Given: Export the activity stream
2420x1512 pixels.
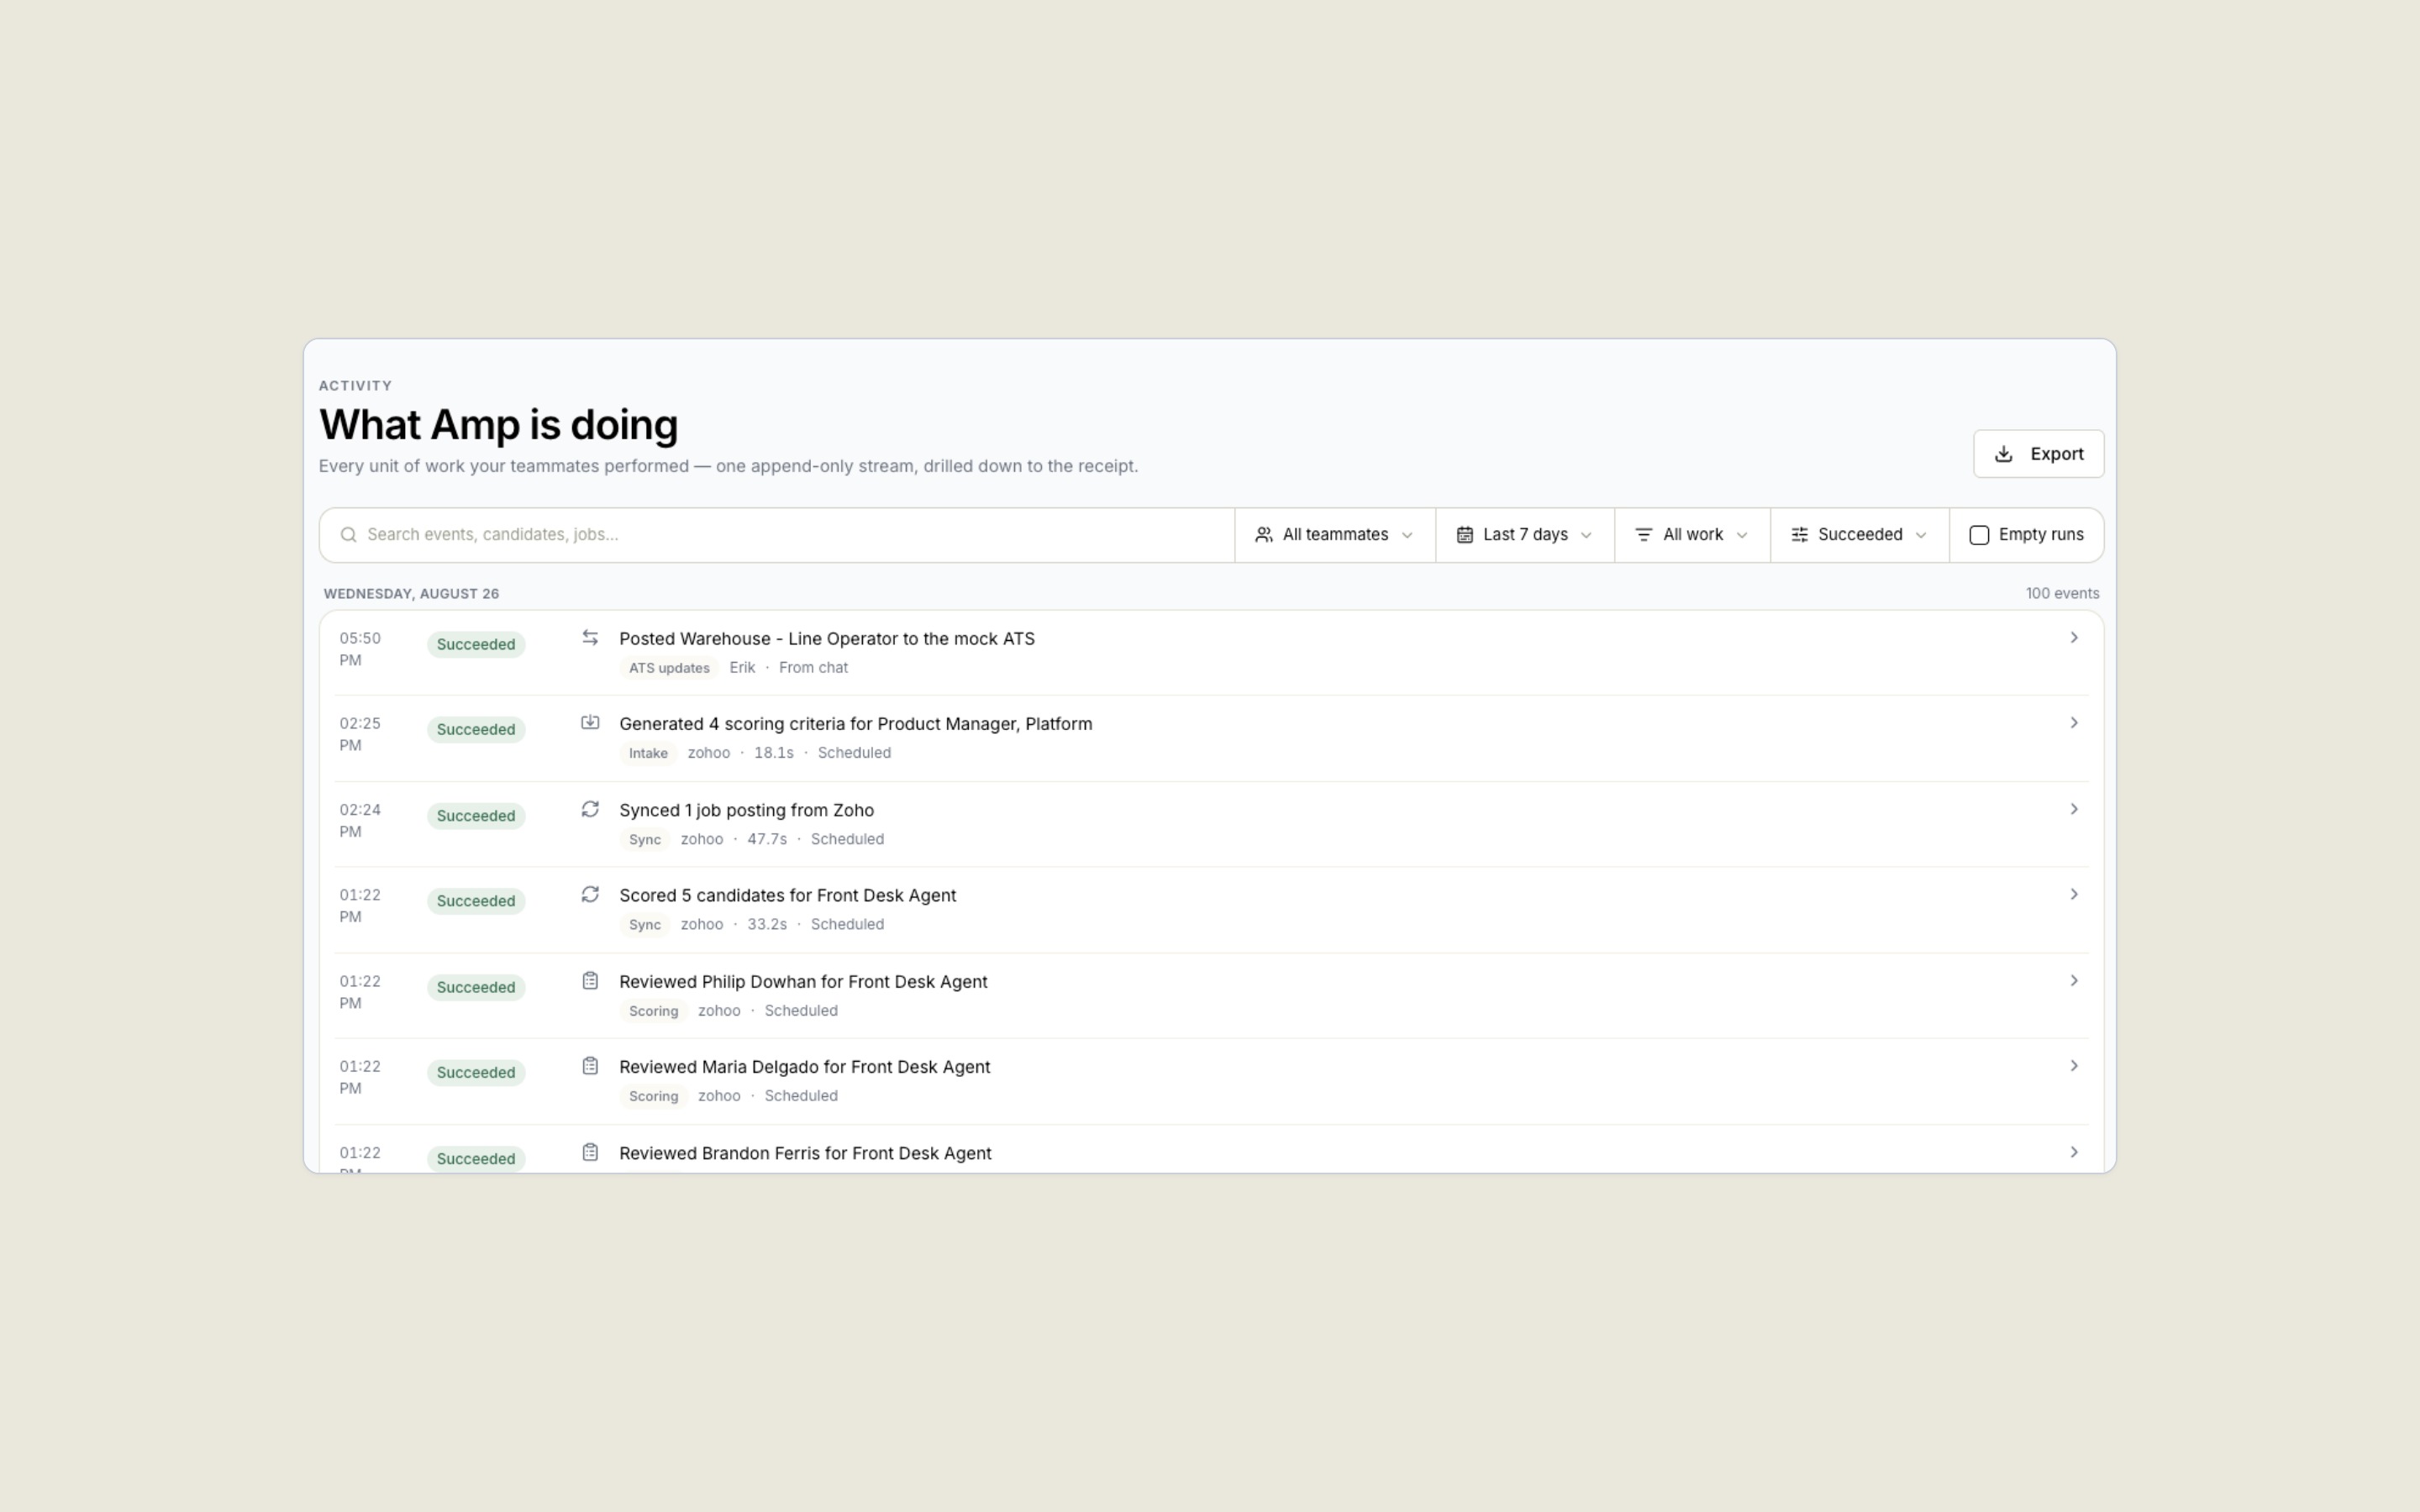Looking at the screenshot, I should (2038, 454).
